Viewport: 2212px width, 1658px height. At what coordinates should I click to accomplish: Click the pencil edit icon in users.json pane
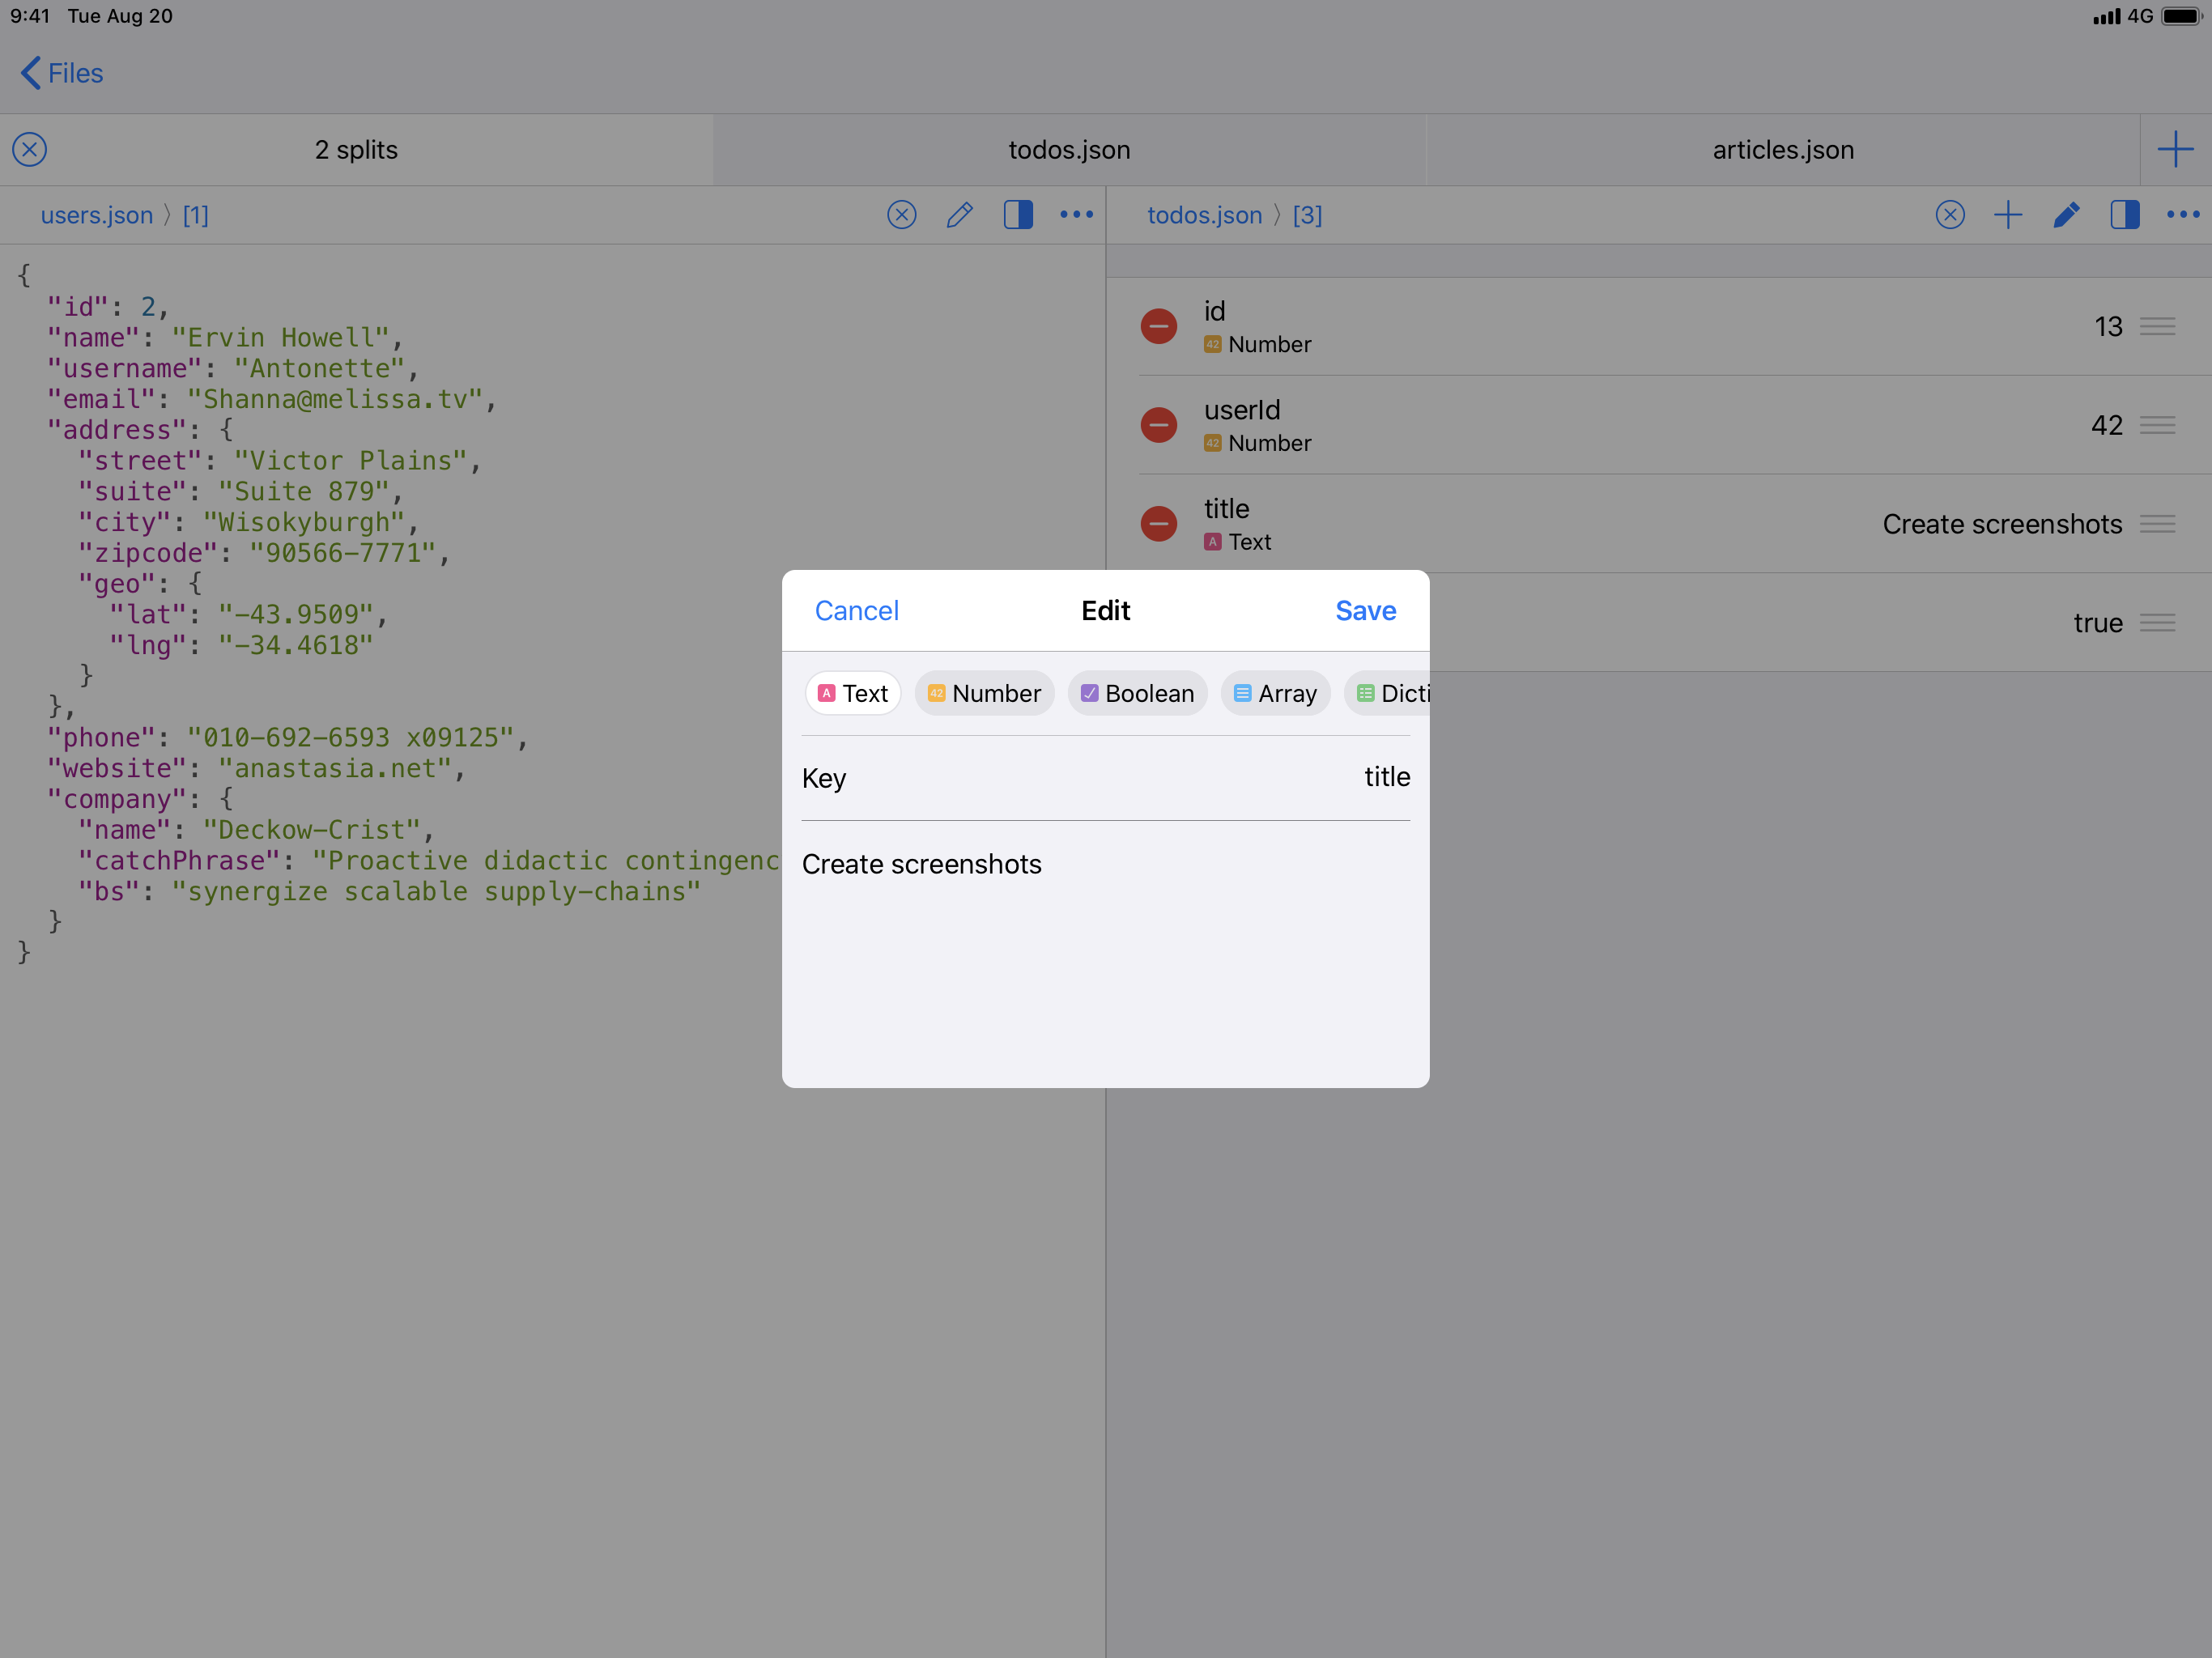(959, 215)
